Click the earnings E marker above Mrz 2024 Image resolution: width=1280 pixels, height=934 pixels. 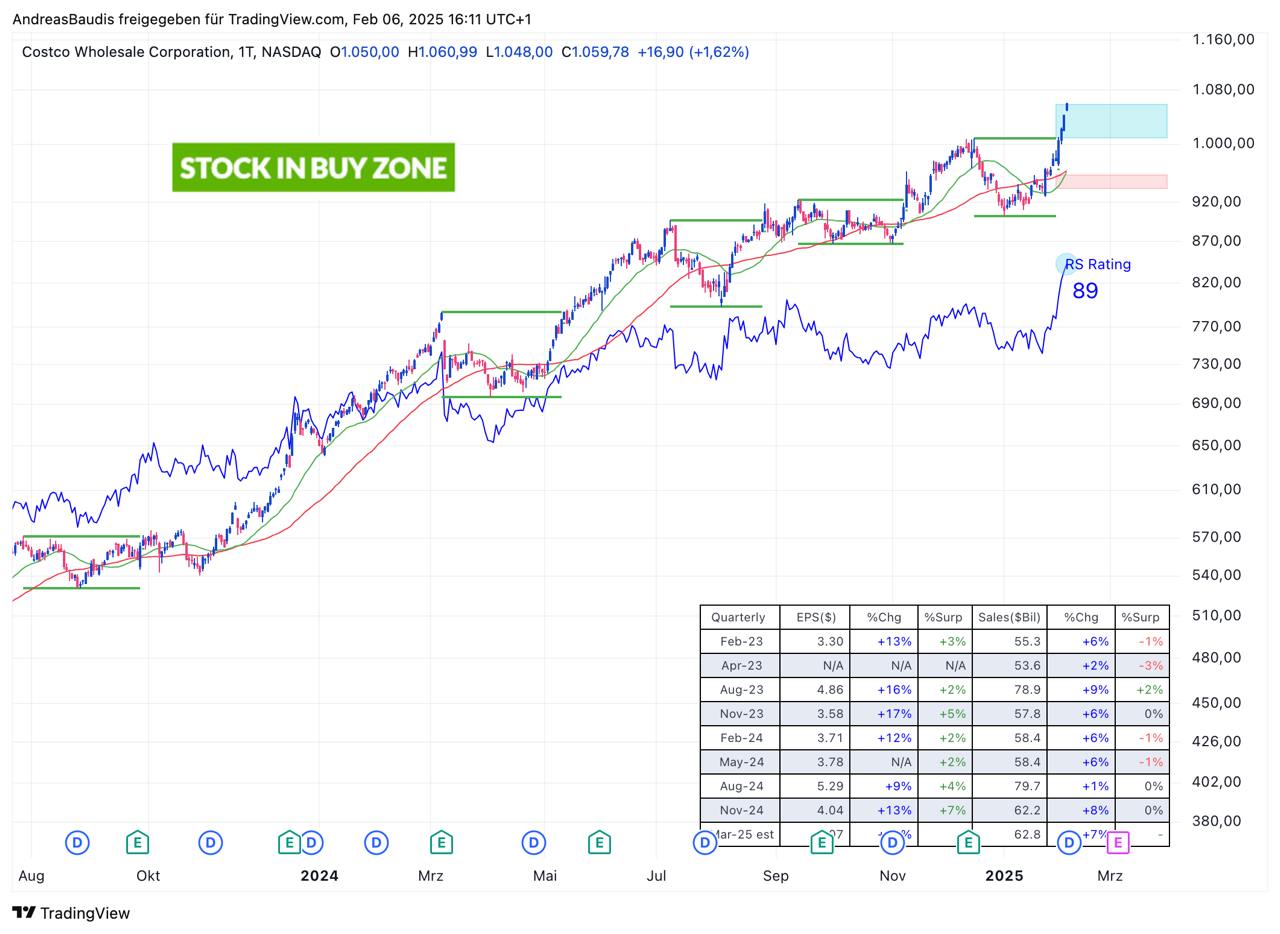tap(440, 843)
